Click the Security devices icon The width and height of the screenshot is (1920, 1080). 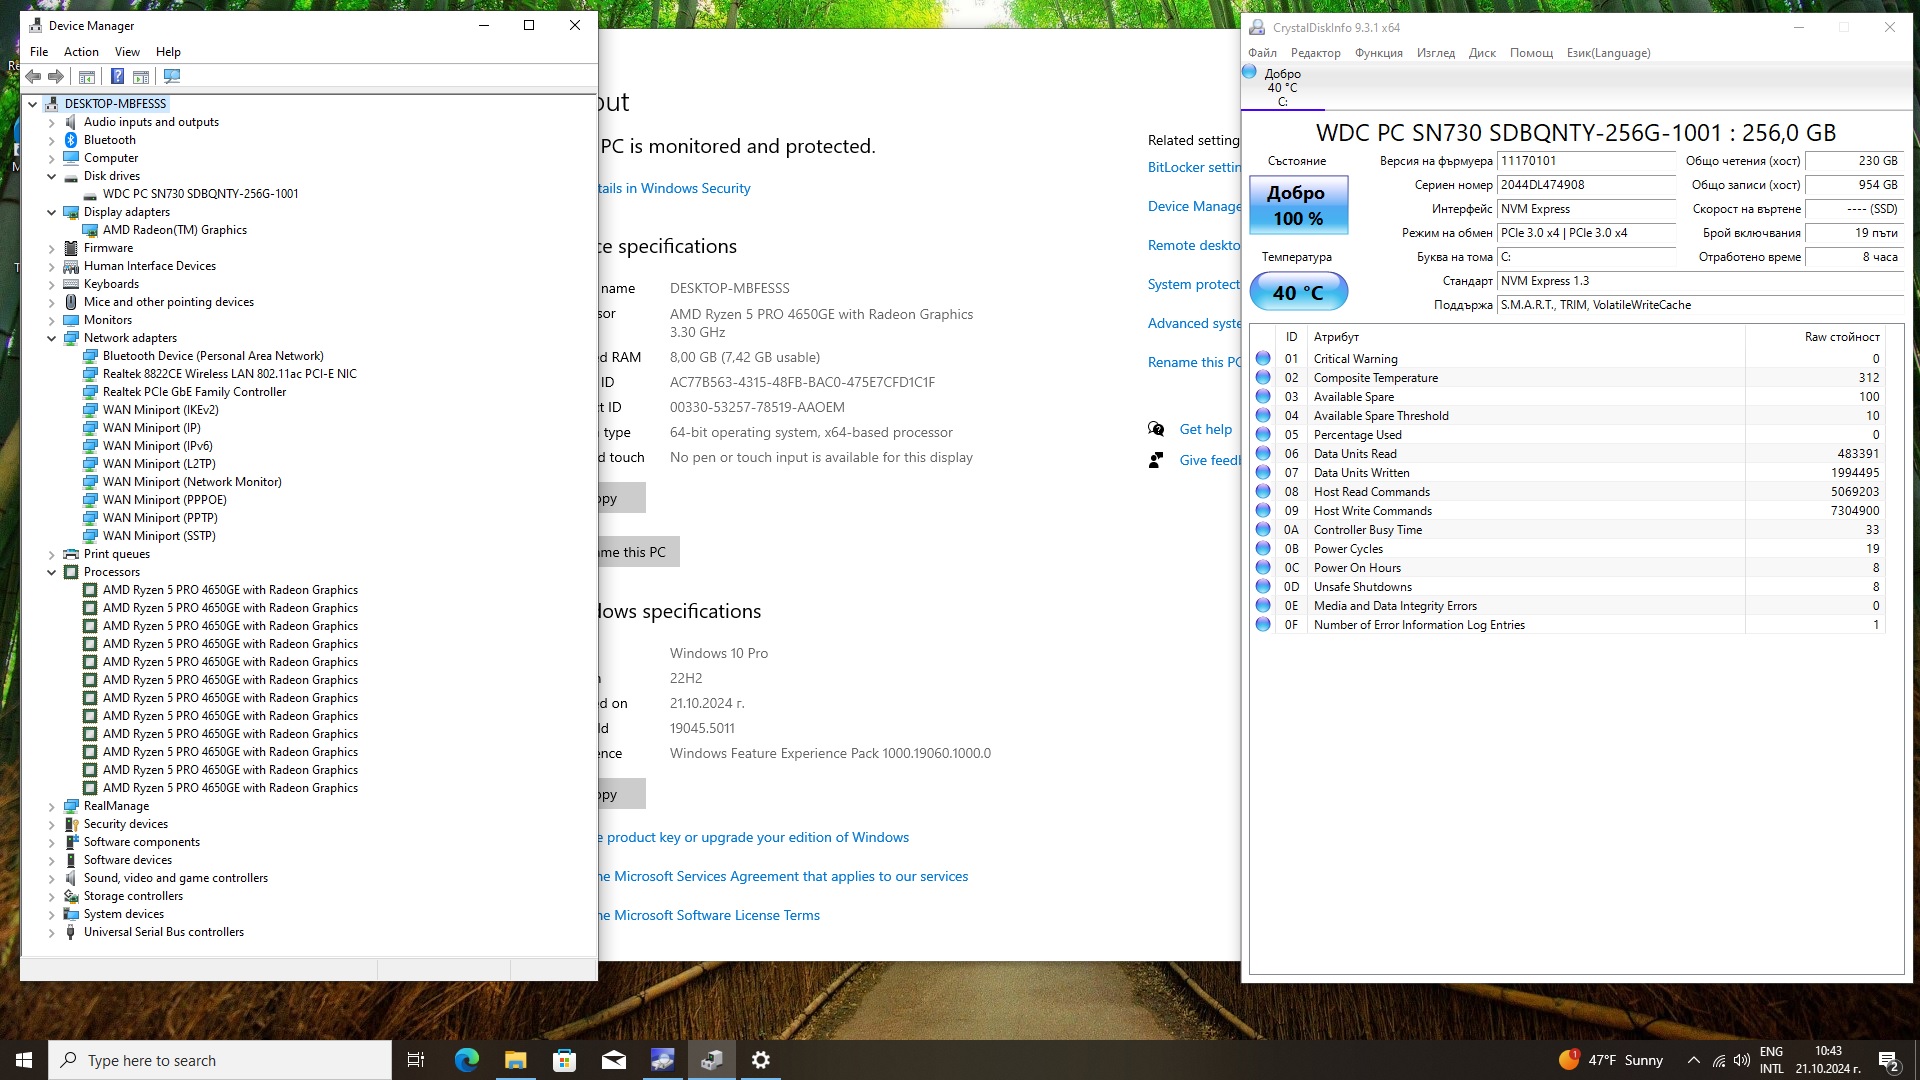point(71,824)
